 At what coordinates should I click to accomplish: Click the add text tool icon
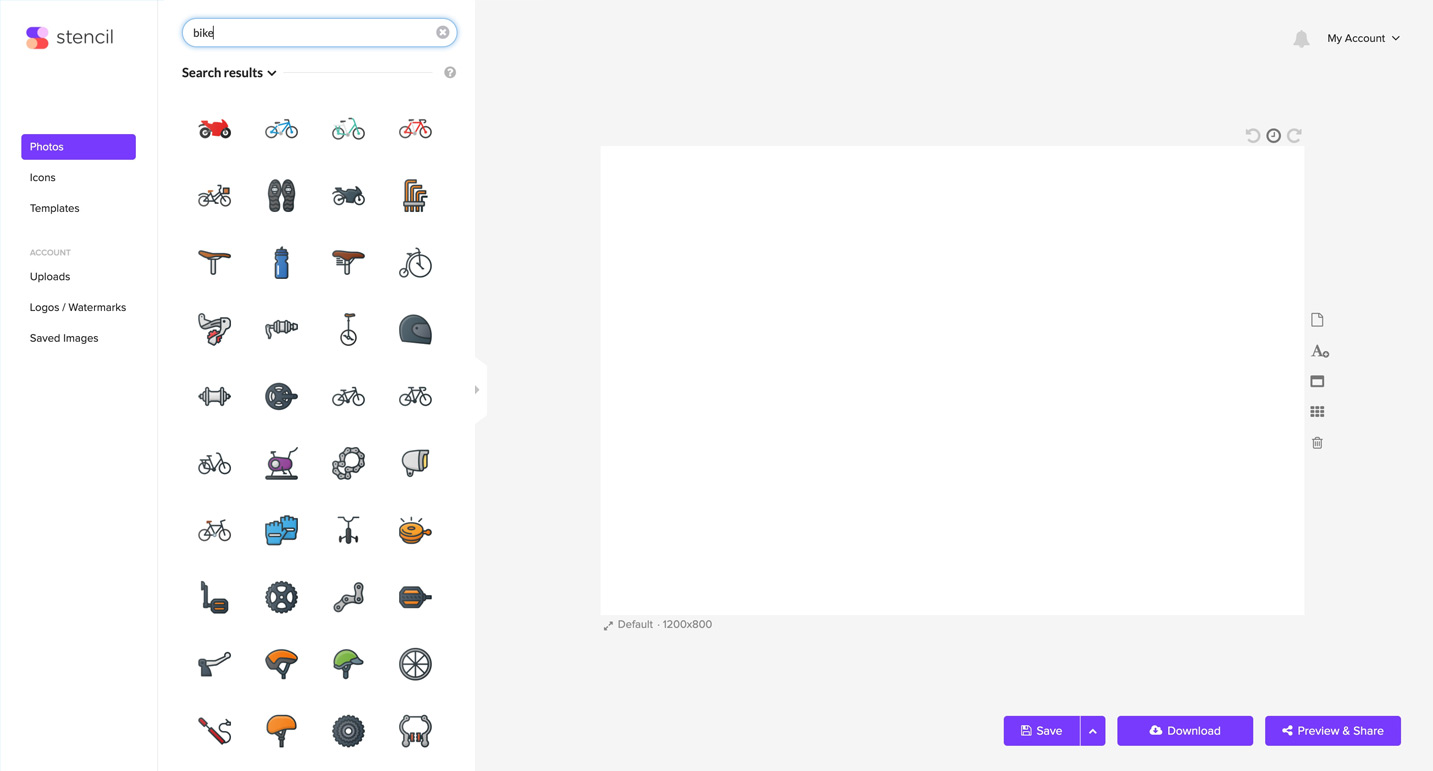[1319, 351]
